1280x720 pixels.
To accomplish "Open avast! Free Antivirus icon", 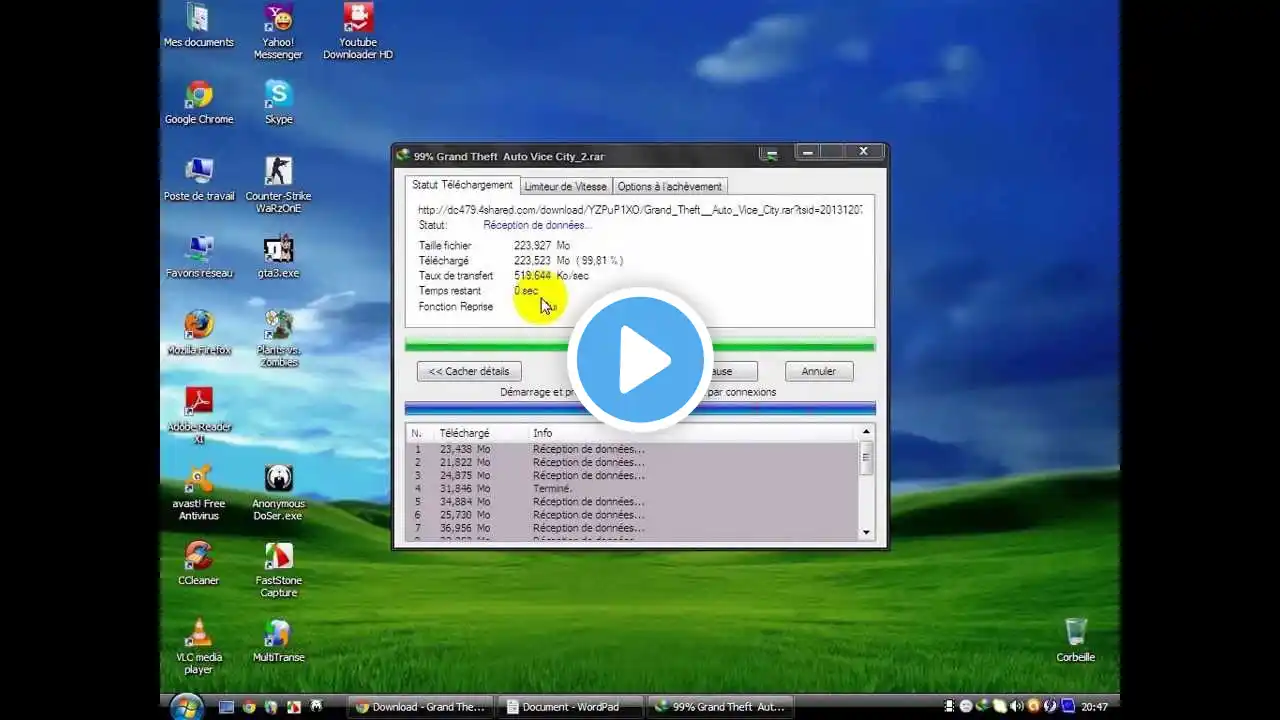I will click(x=198, y=493).
